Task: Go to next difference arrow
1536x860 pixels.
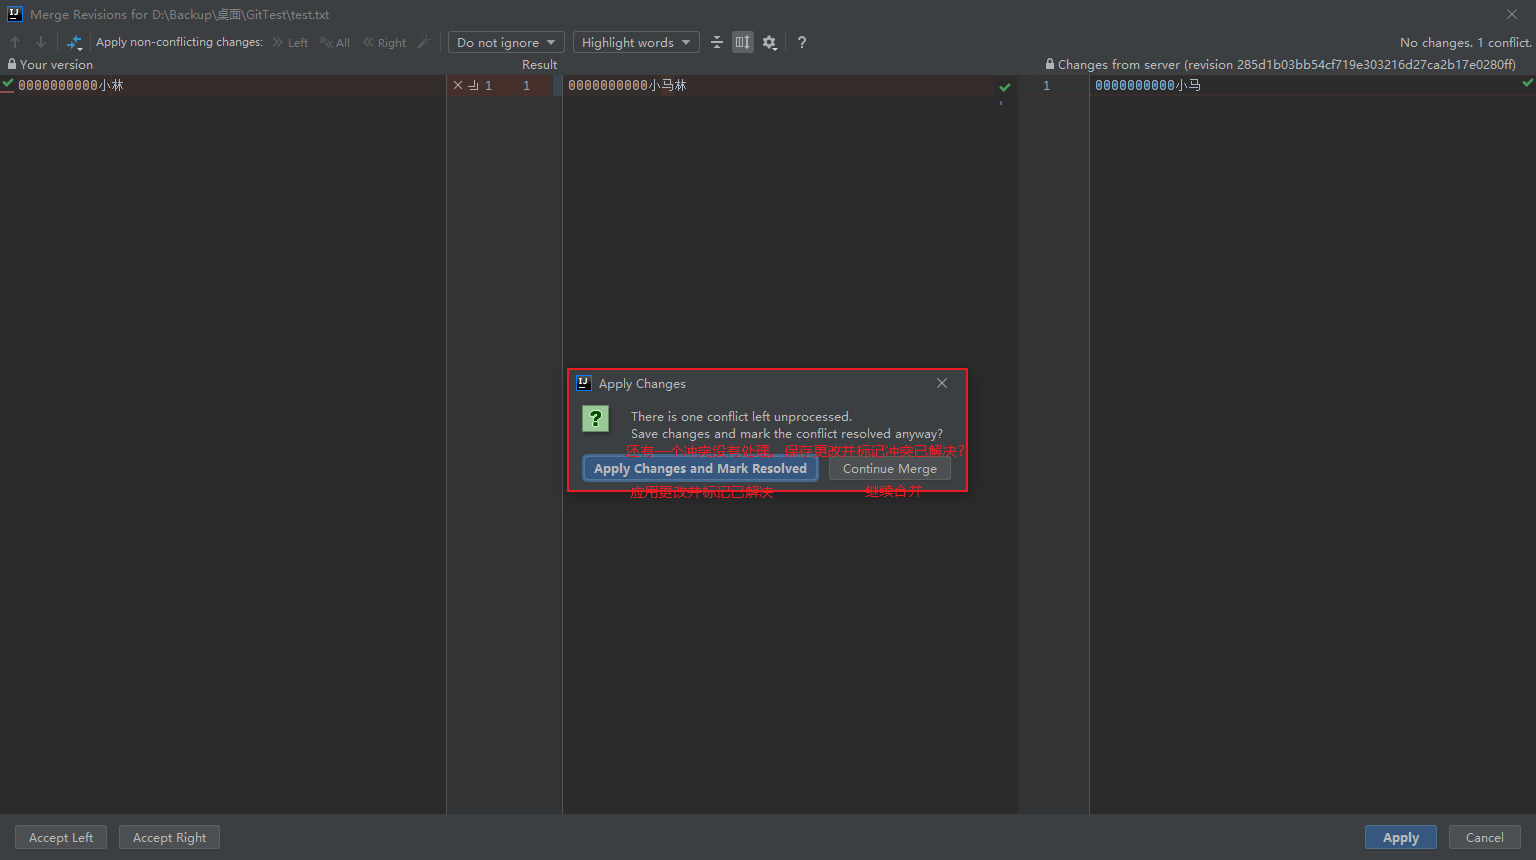Action: [x=40, y=42]
